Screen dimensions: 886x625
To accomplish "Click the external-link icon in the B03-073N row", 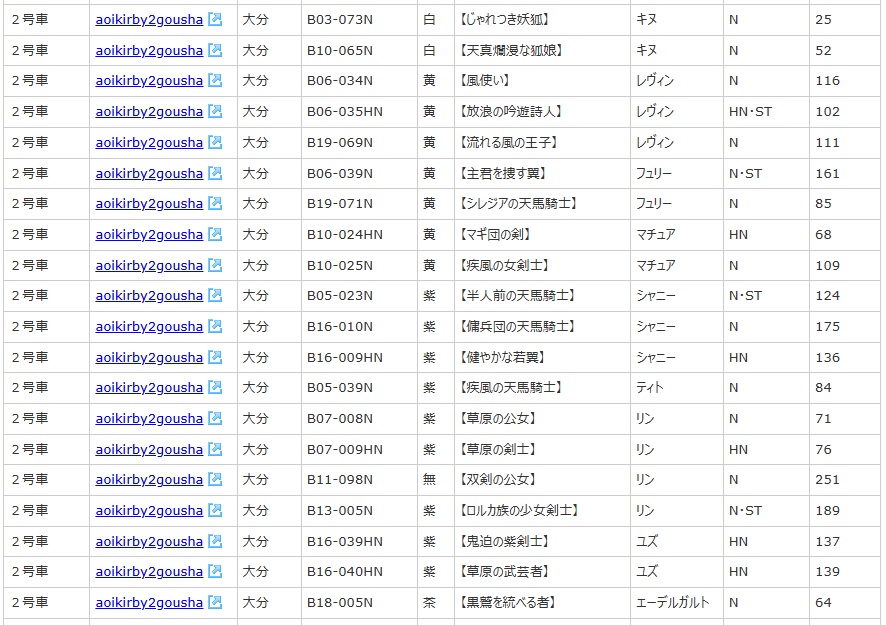I will (x=215, y=19).
